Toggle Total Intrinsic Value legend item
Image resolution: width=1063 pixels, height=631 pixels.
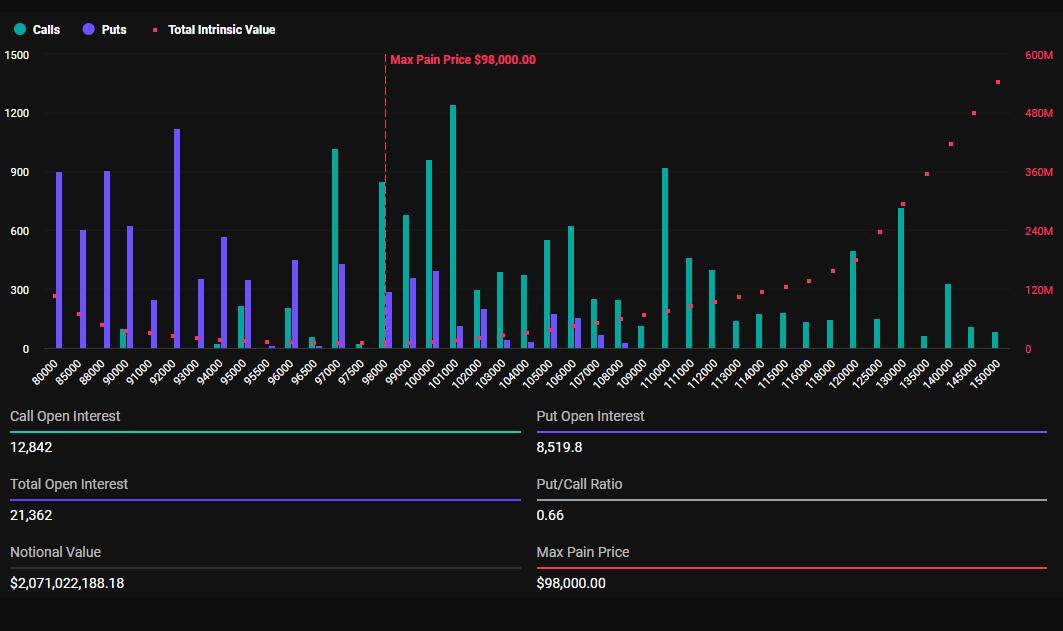[x=214, y=29]
